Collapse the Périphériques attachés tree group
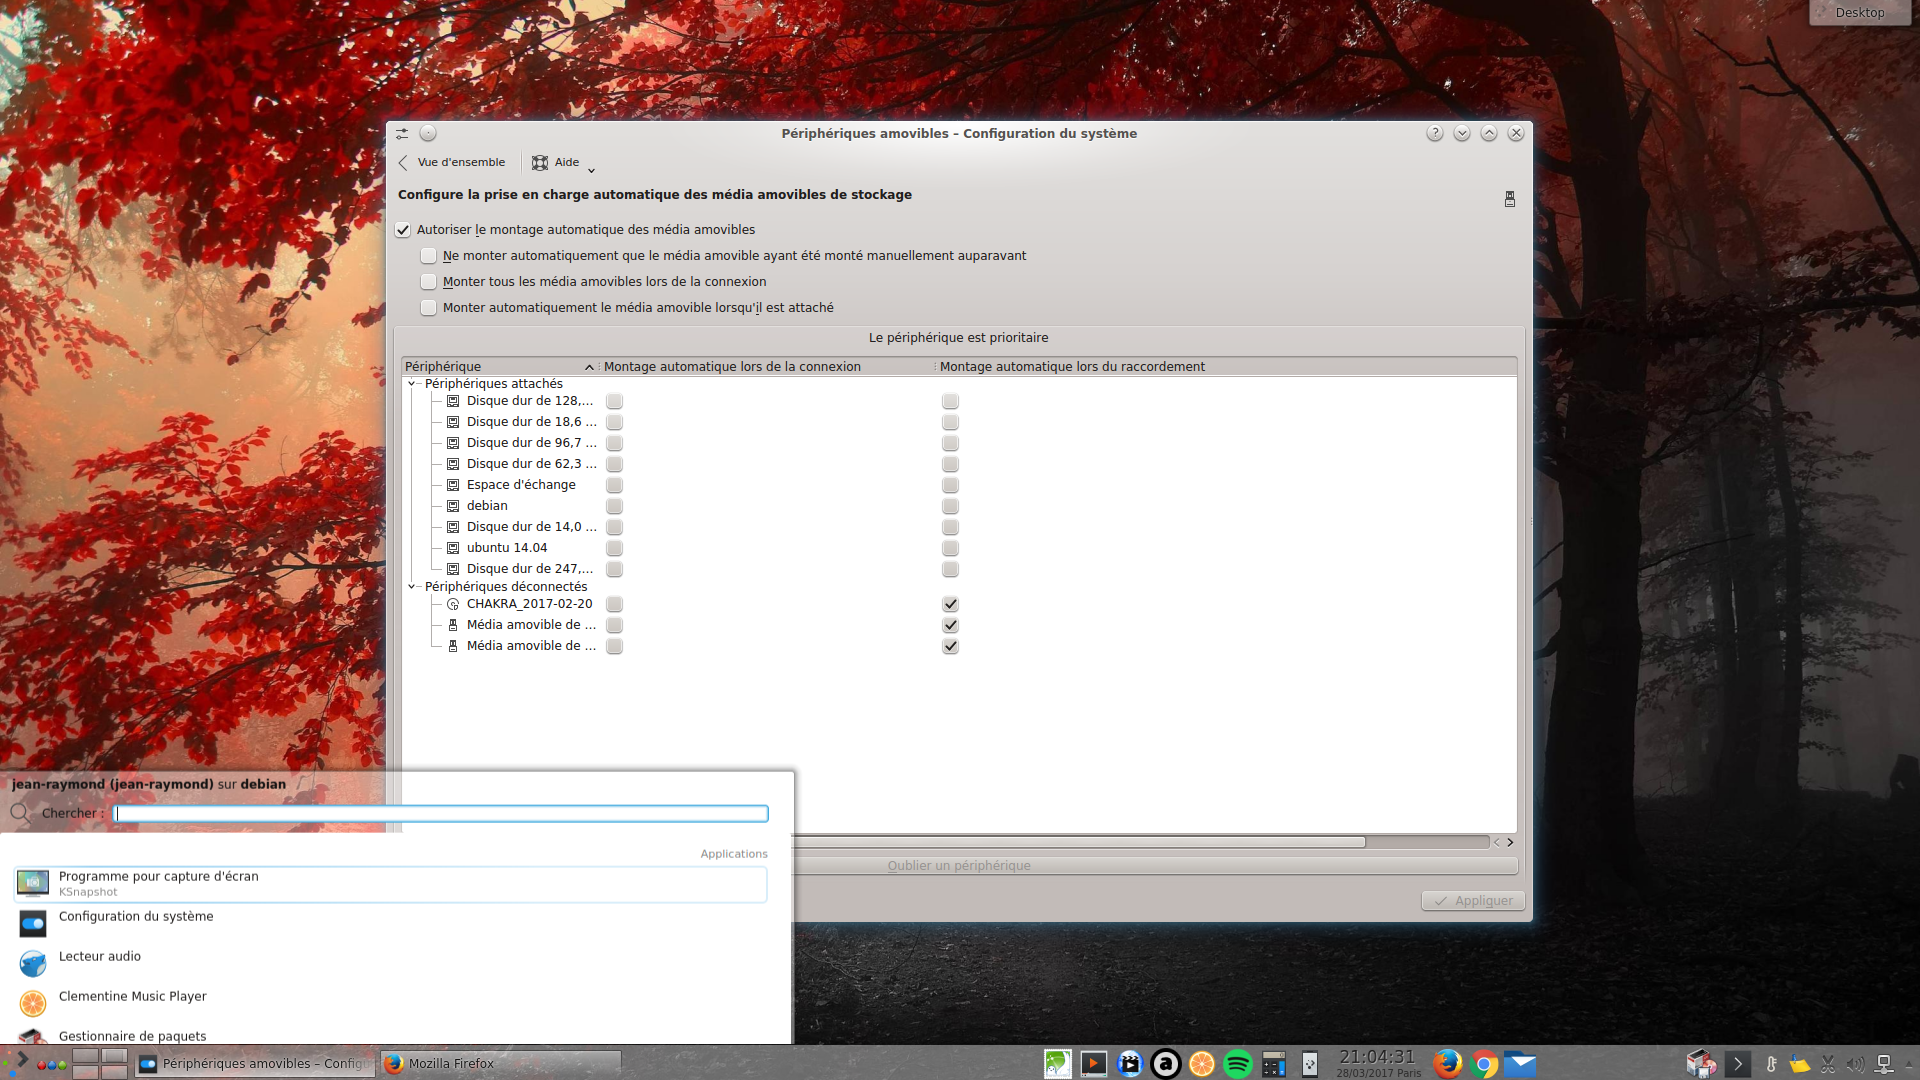1920x1080 pixels. click(x=411, y=384)
